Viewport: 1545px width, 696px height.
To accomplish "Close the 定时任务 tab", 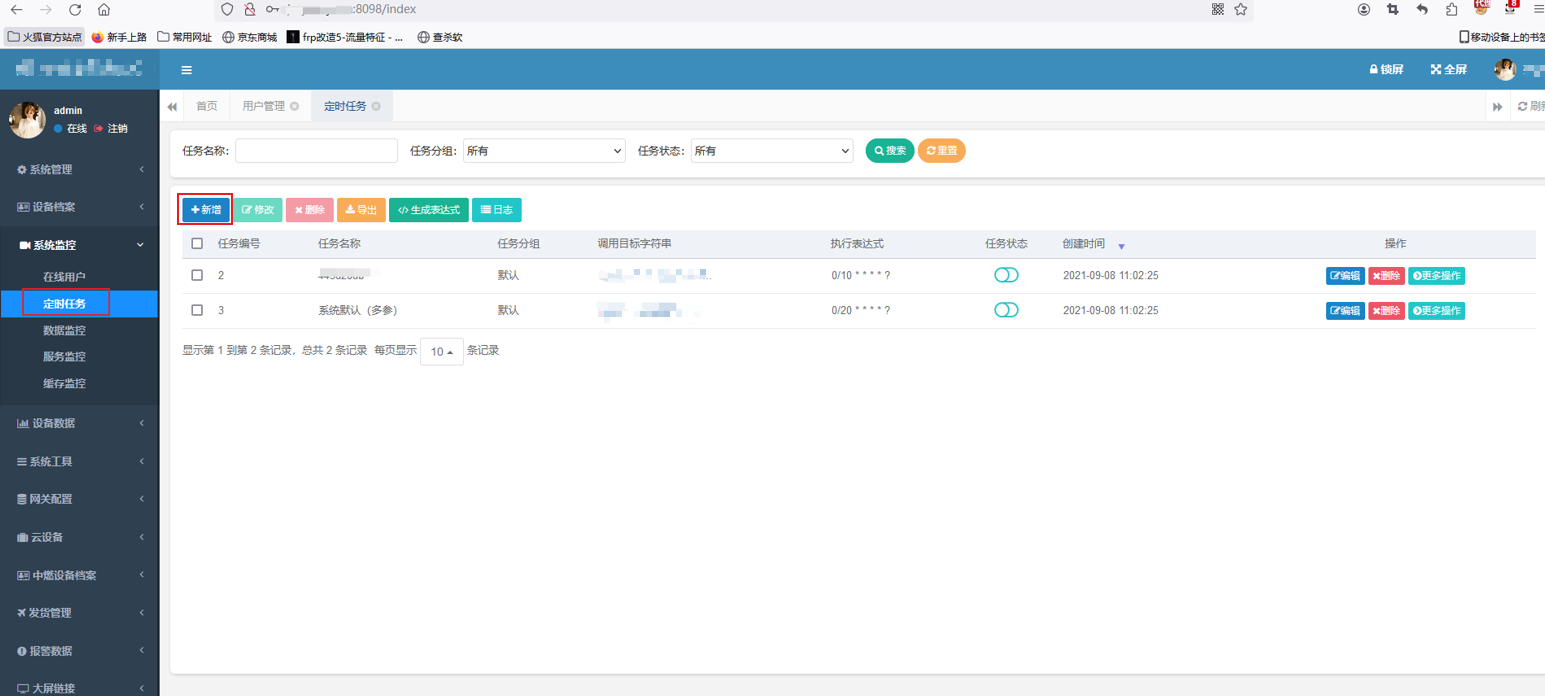I will click(376, 106).
